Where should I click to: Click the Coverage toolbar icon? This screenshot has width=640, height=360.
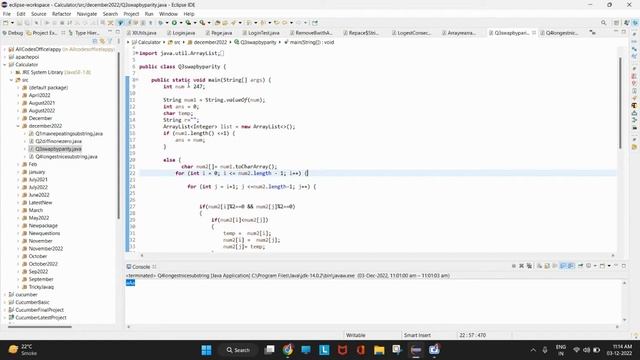[x=188, y=23]
